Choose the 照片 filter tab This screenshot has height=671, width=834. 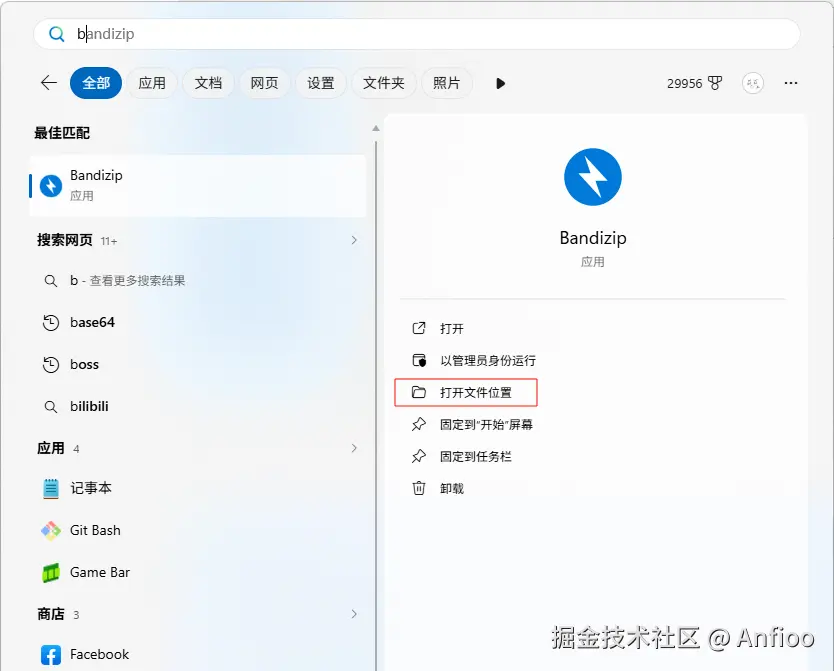(x=446, y=83)
